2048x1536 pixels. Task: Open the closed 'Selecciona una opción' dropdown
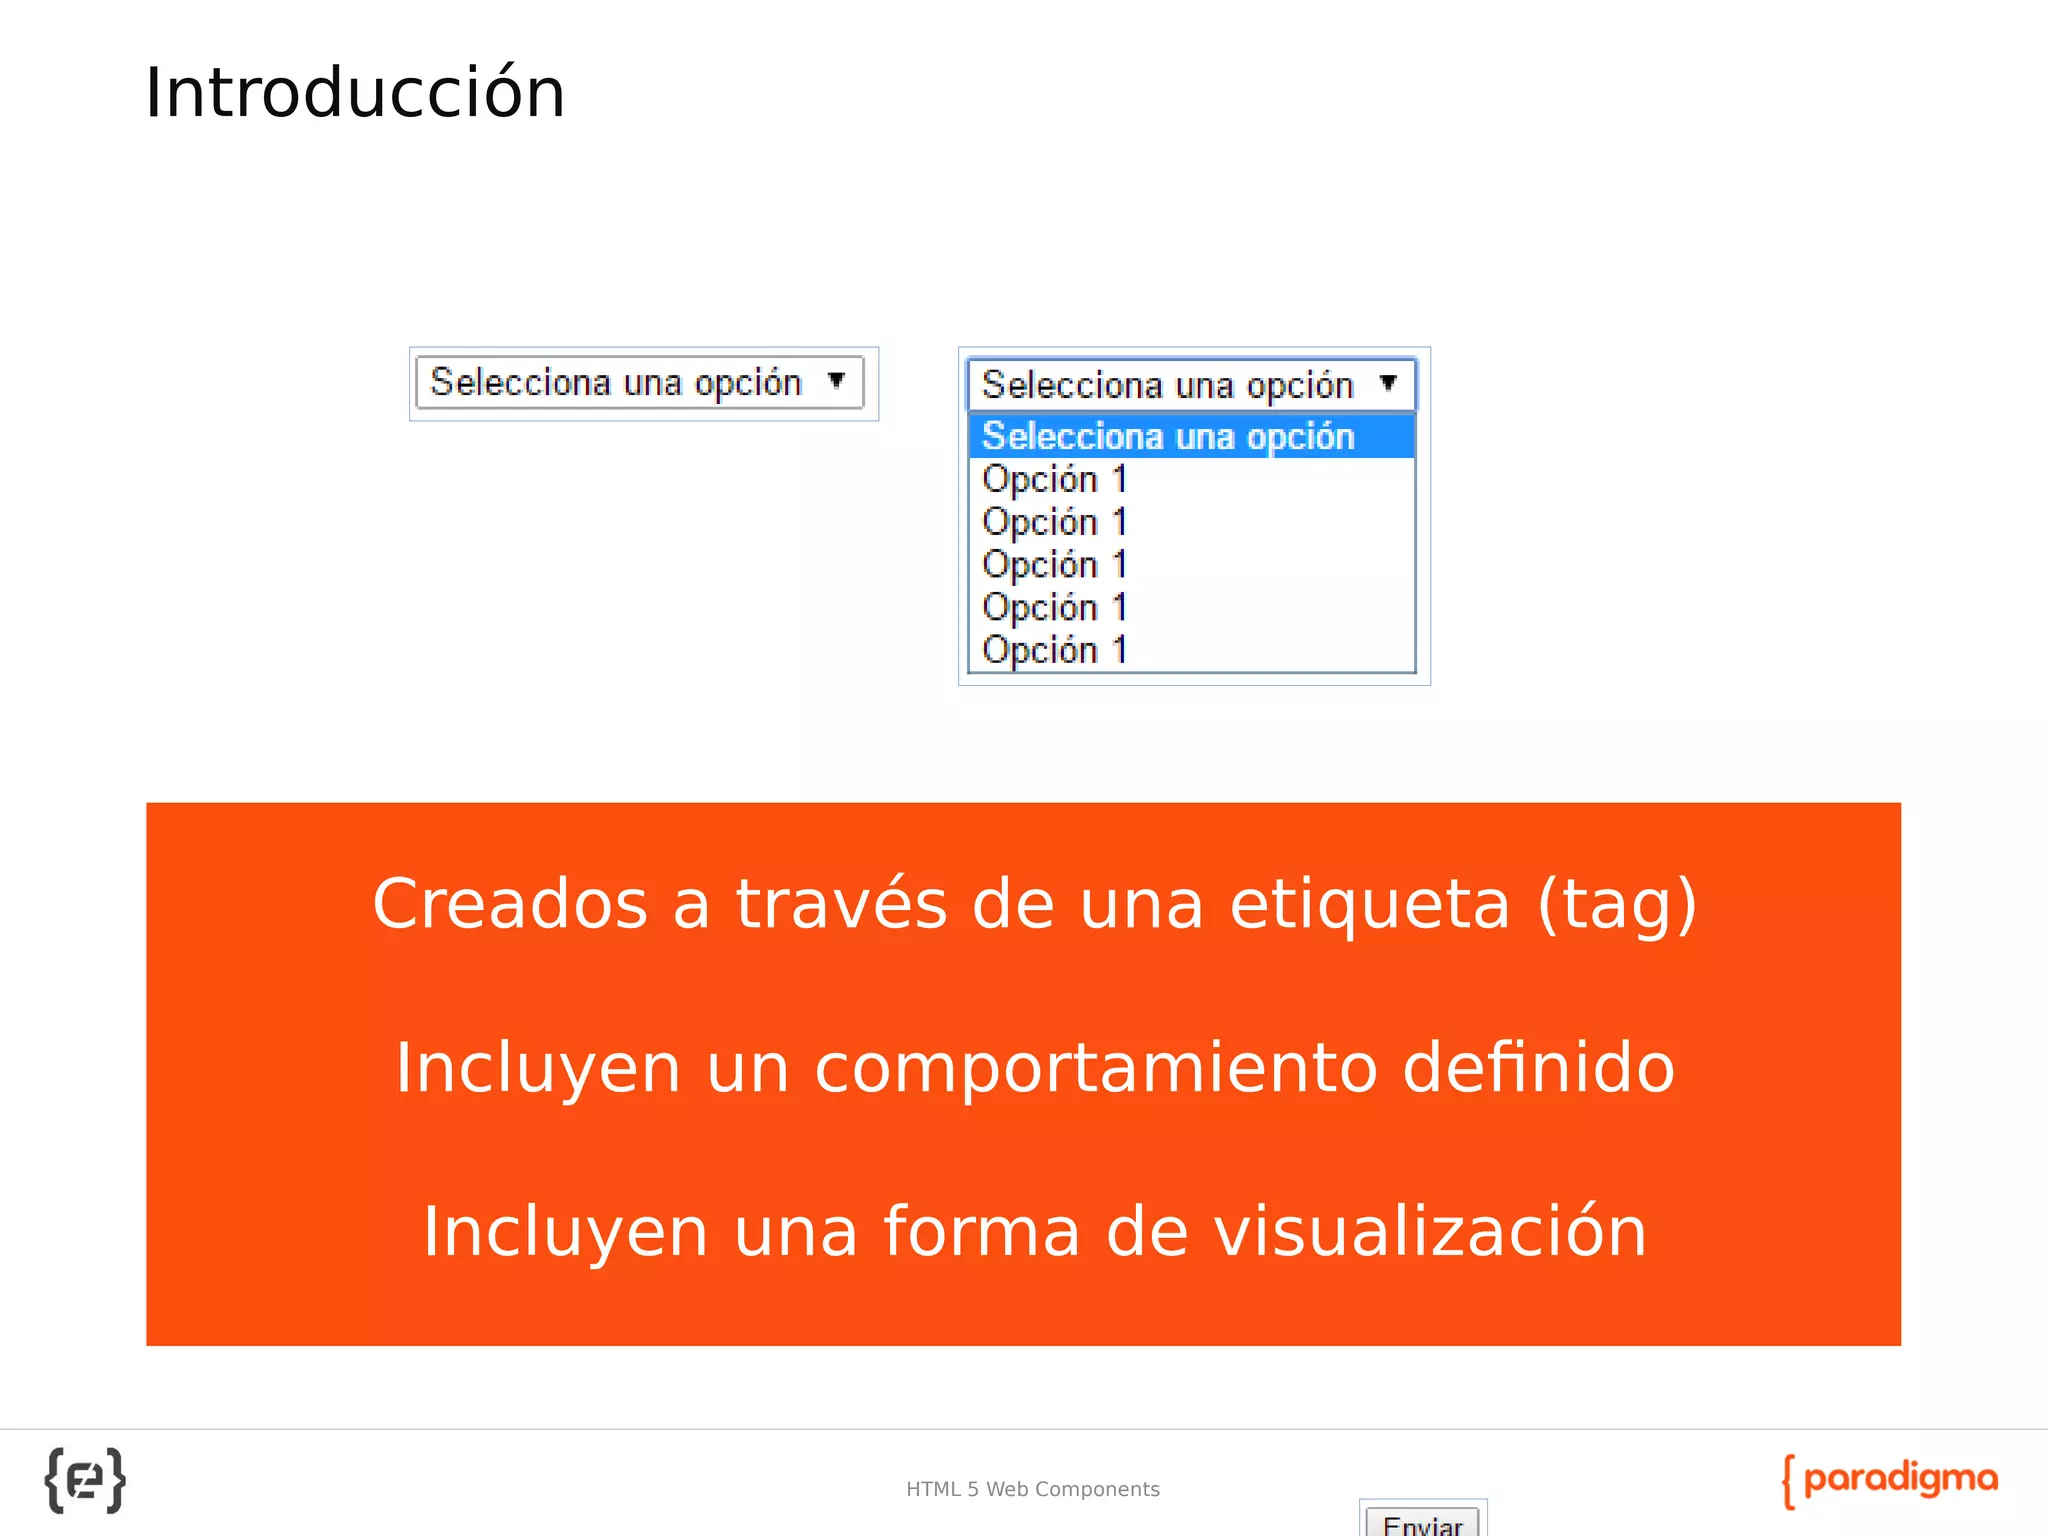tap(640, 383)
